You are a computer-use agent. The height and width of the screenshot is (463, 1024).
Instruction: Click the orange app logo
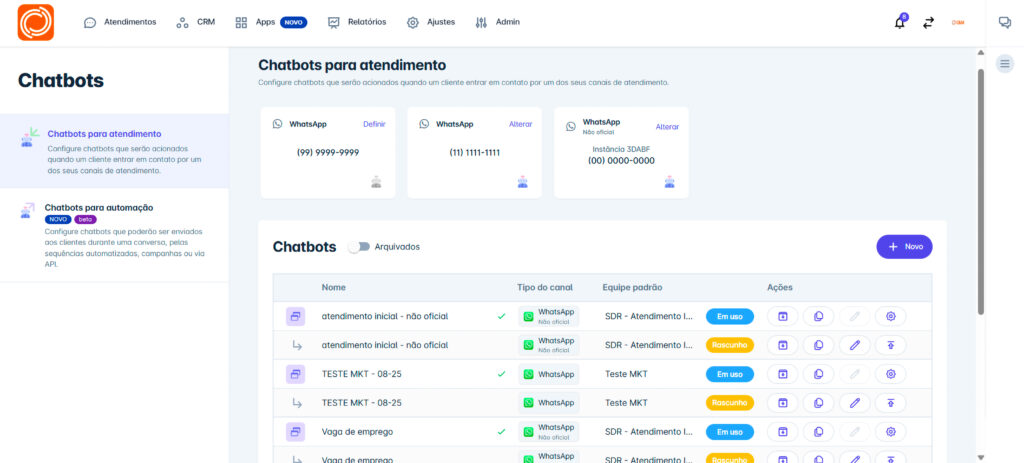pyautogui.click(x=36, y=22)
